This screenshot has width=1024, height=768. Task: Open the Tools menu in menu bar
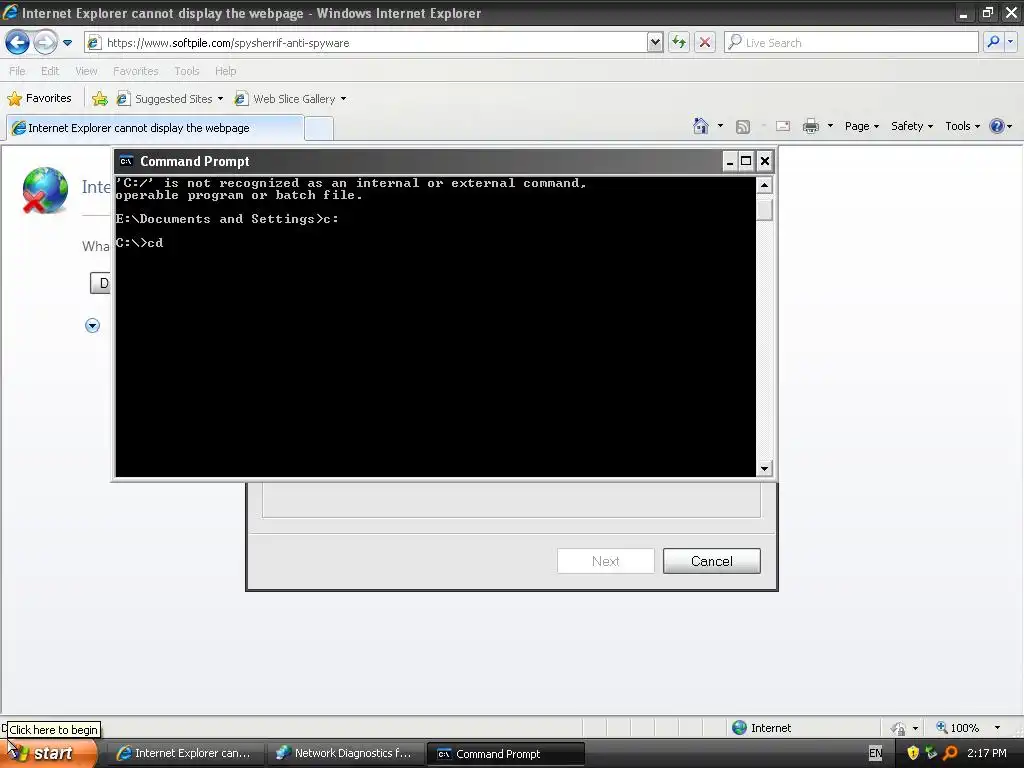[x=186, y=71]
